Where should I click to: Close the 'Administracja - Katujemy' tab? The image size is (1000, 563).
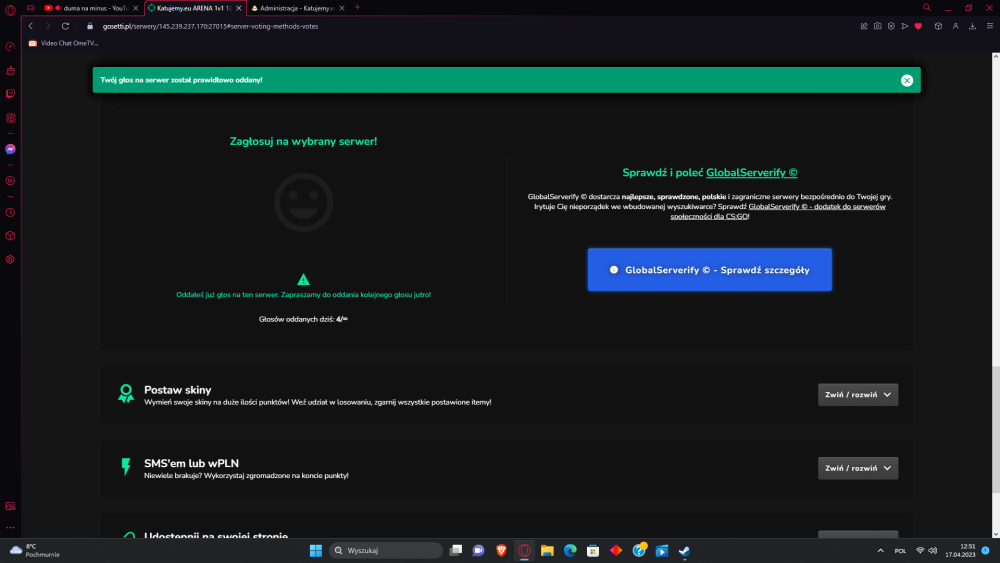(342, 8)
